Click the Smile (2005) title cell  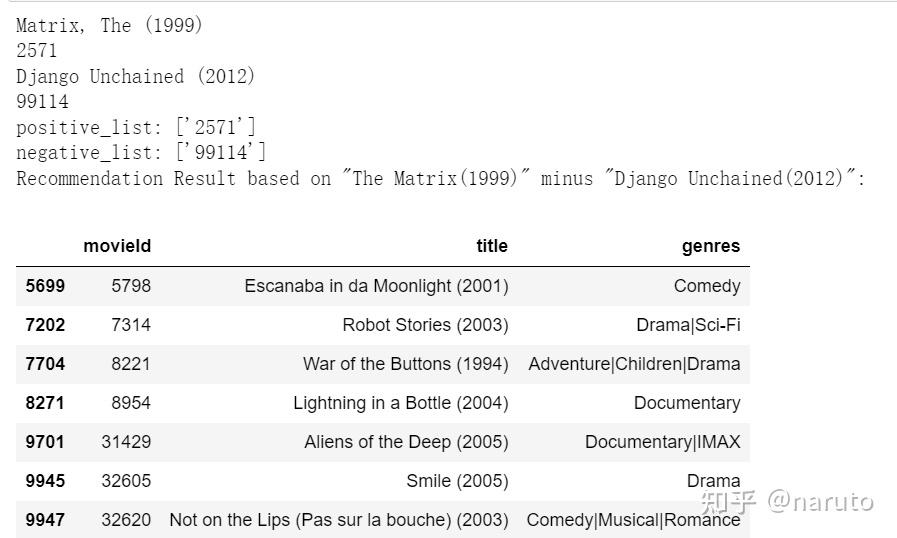point(457,481)
